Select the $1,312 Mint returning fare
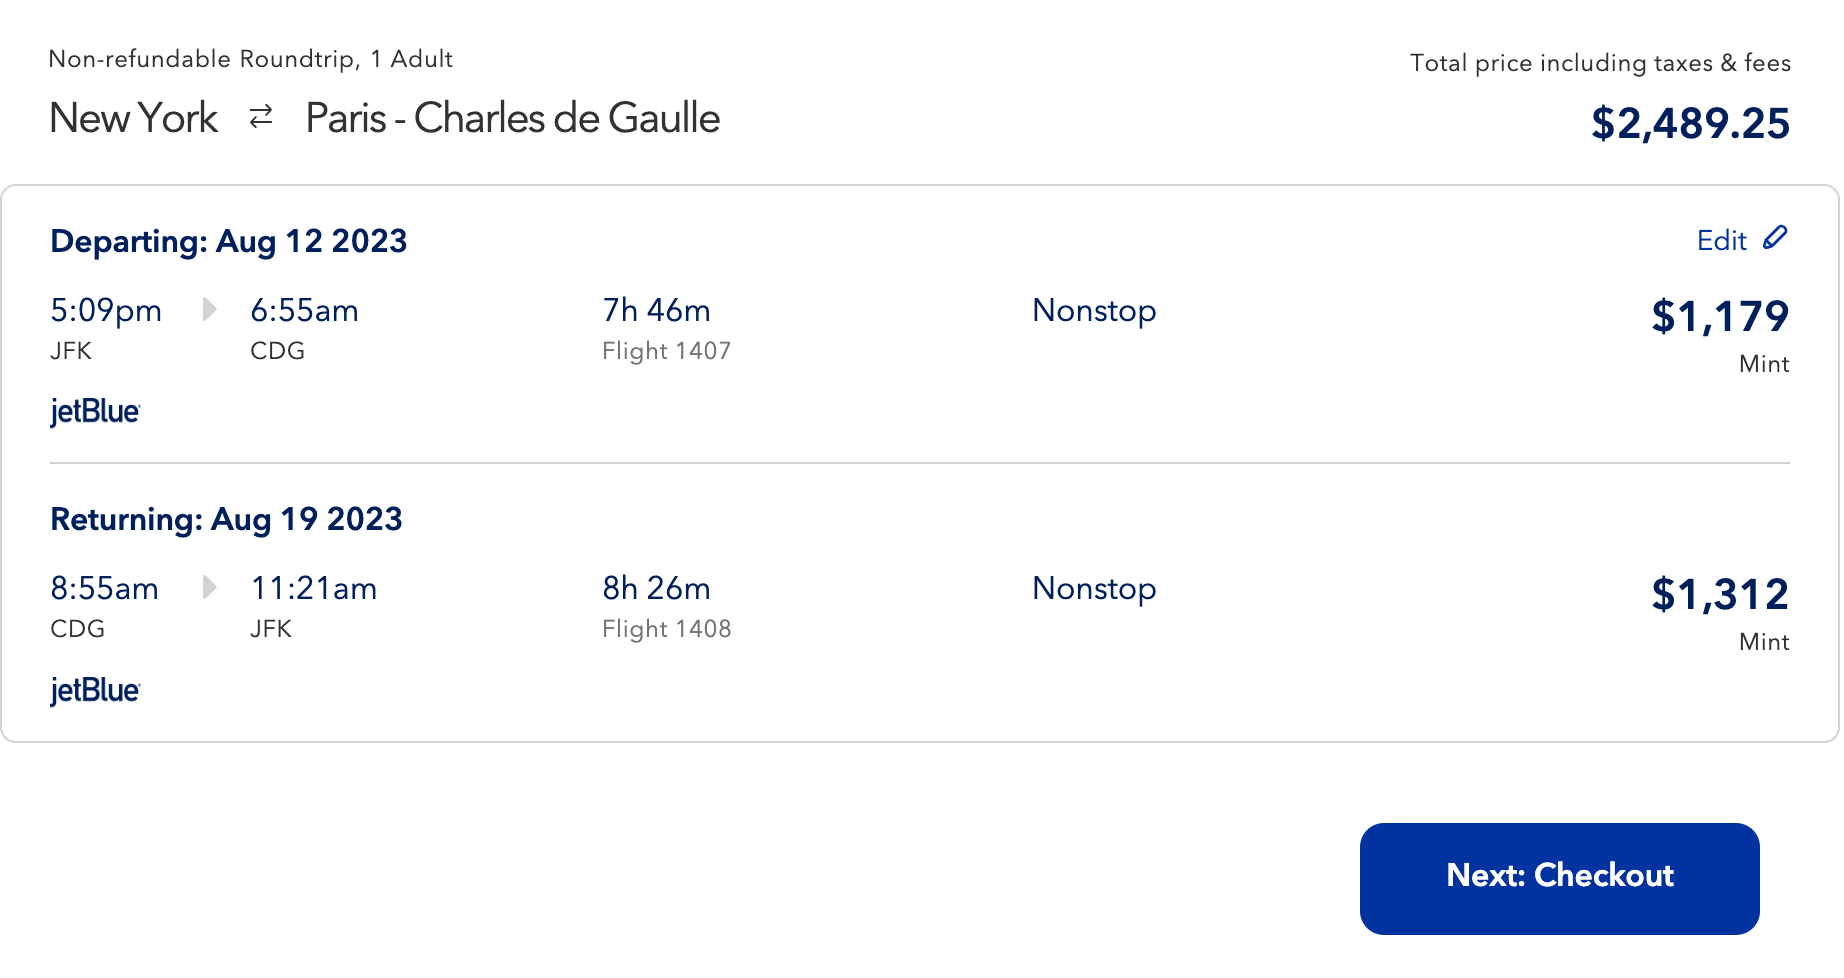The image size is (1844, 978). tap(1720, 594)
